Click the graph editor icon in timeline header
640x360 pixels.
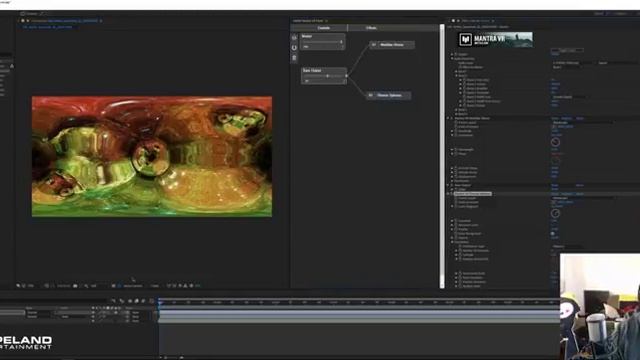tap(151, 301)
